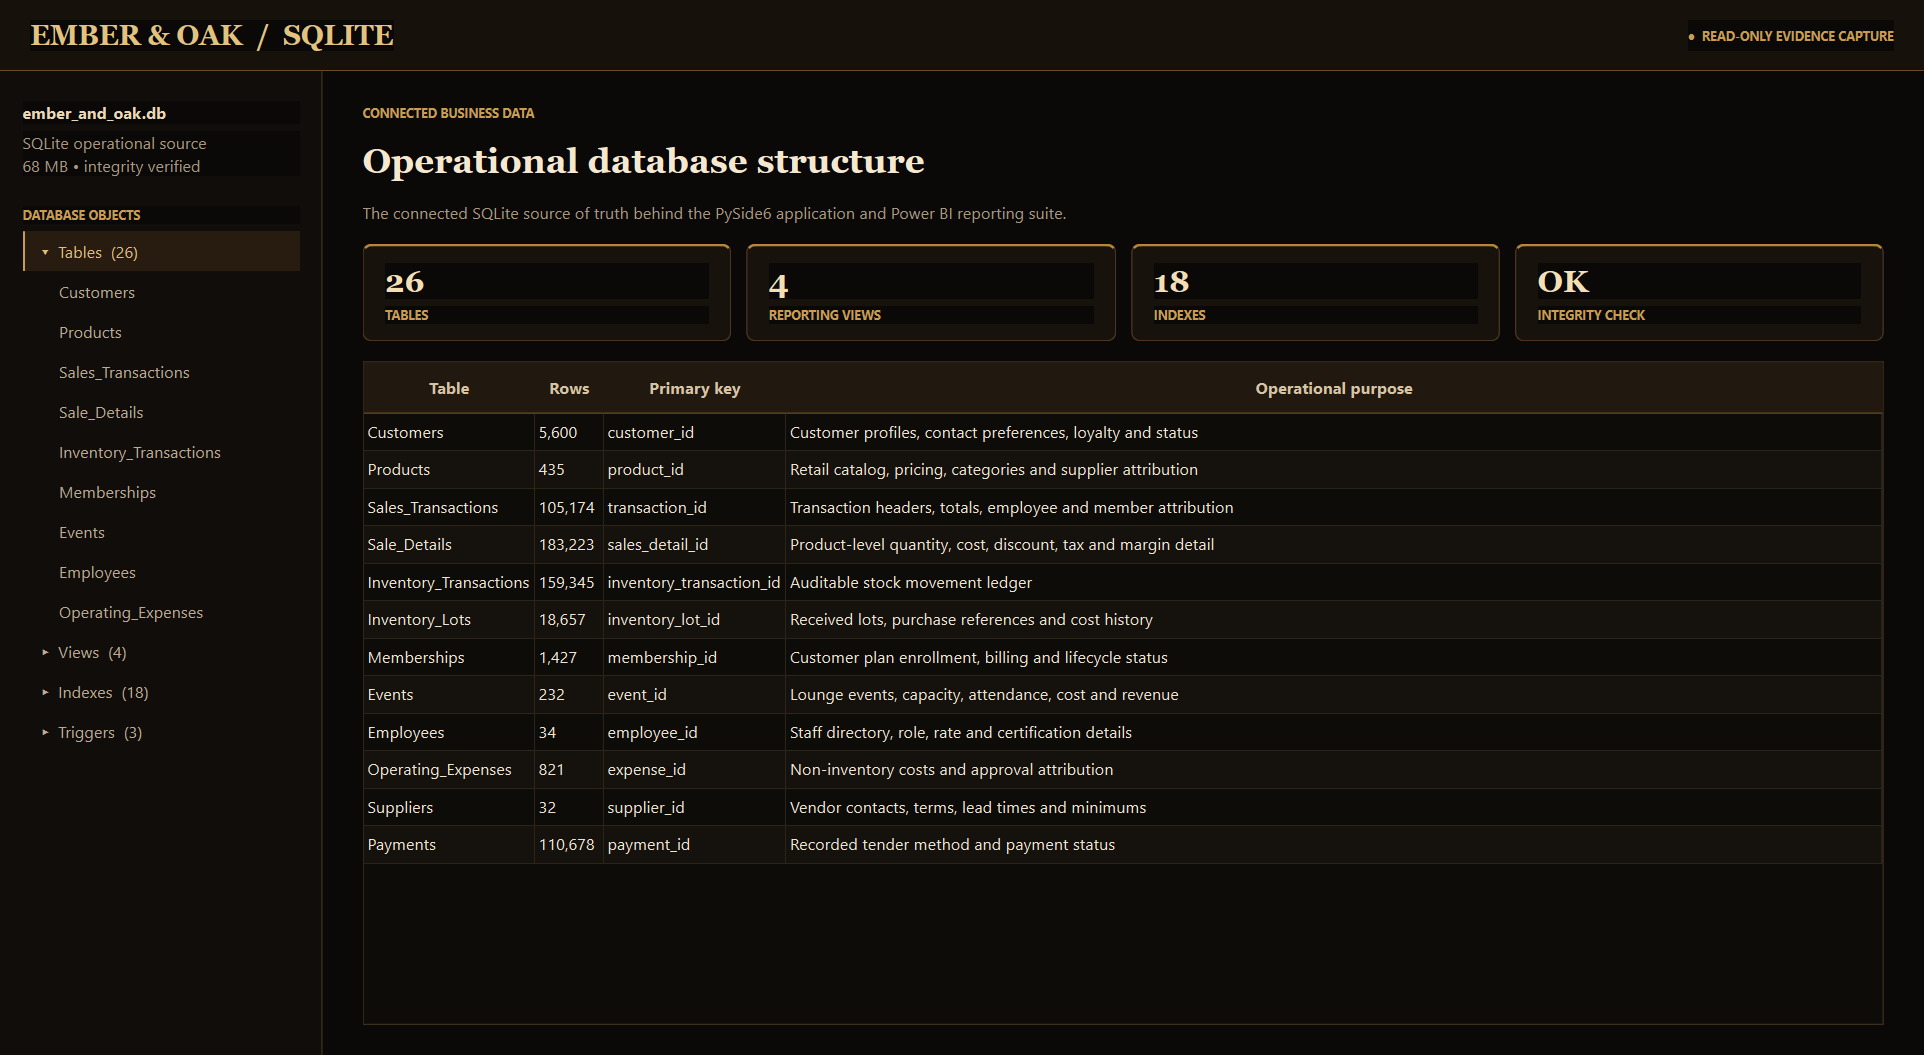Screen dimensions: 1924x1055
Task: Click the product_id primary key cell
Action: click(694, 469)
